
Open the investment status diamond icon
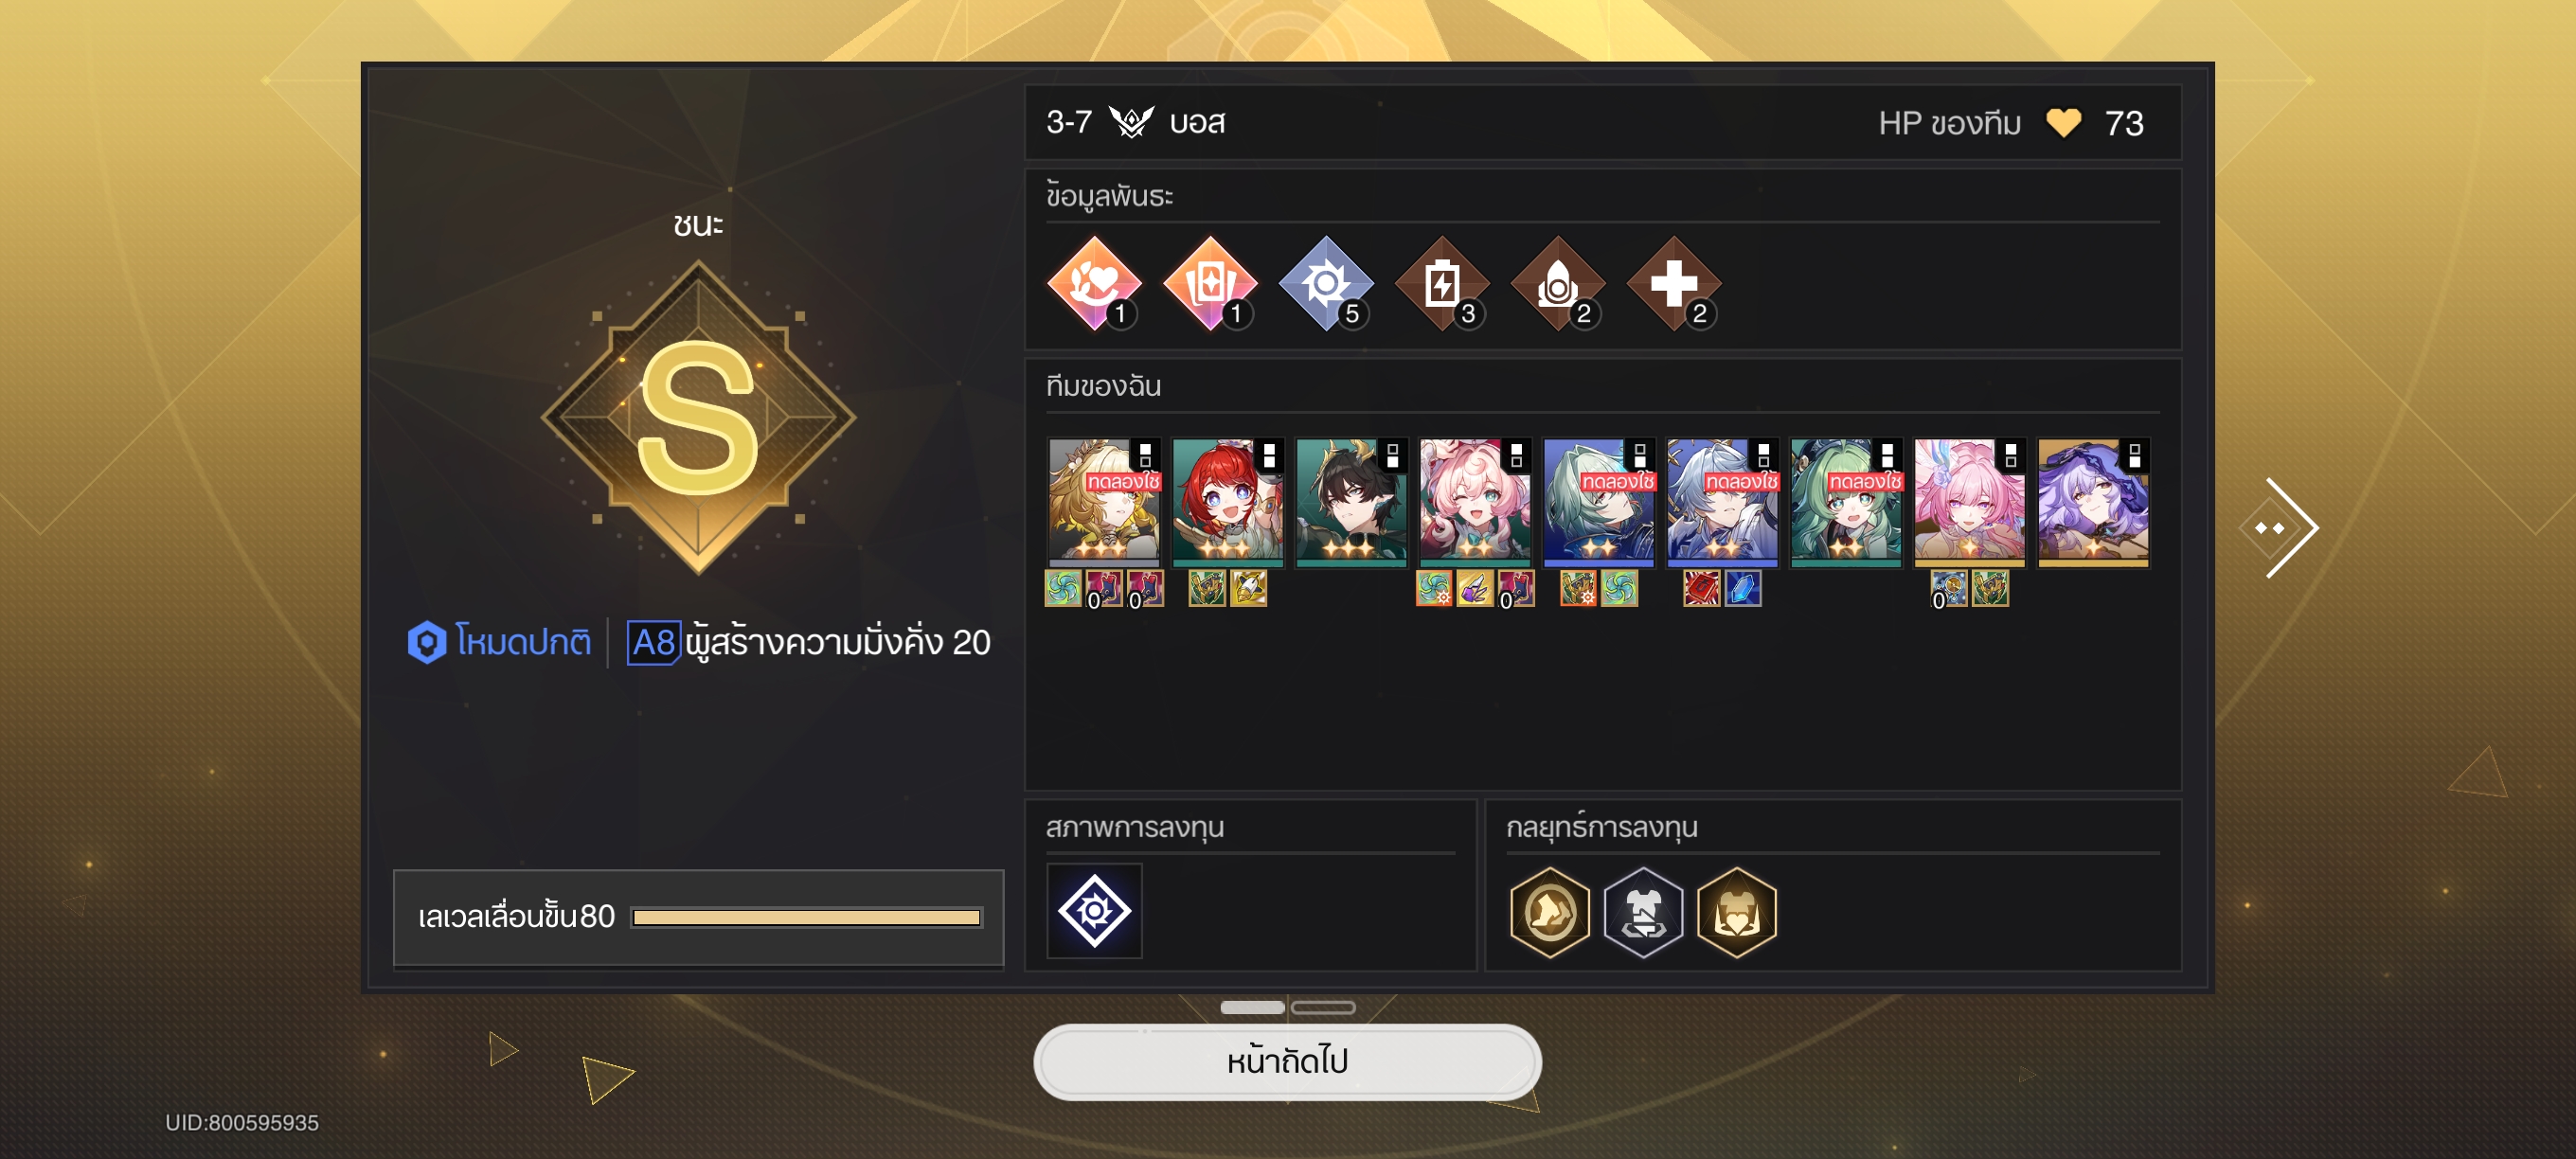pos(1094,910)
